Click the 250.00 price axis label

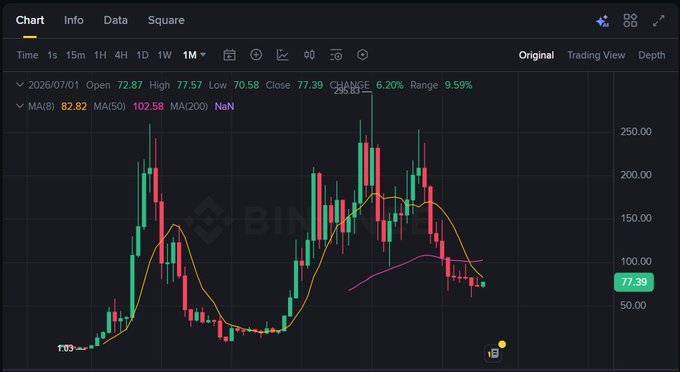point(636,131)
